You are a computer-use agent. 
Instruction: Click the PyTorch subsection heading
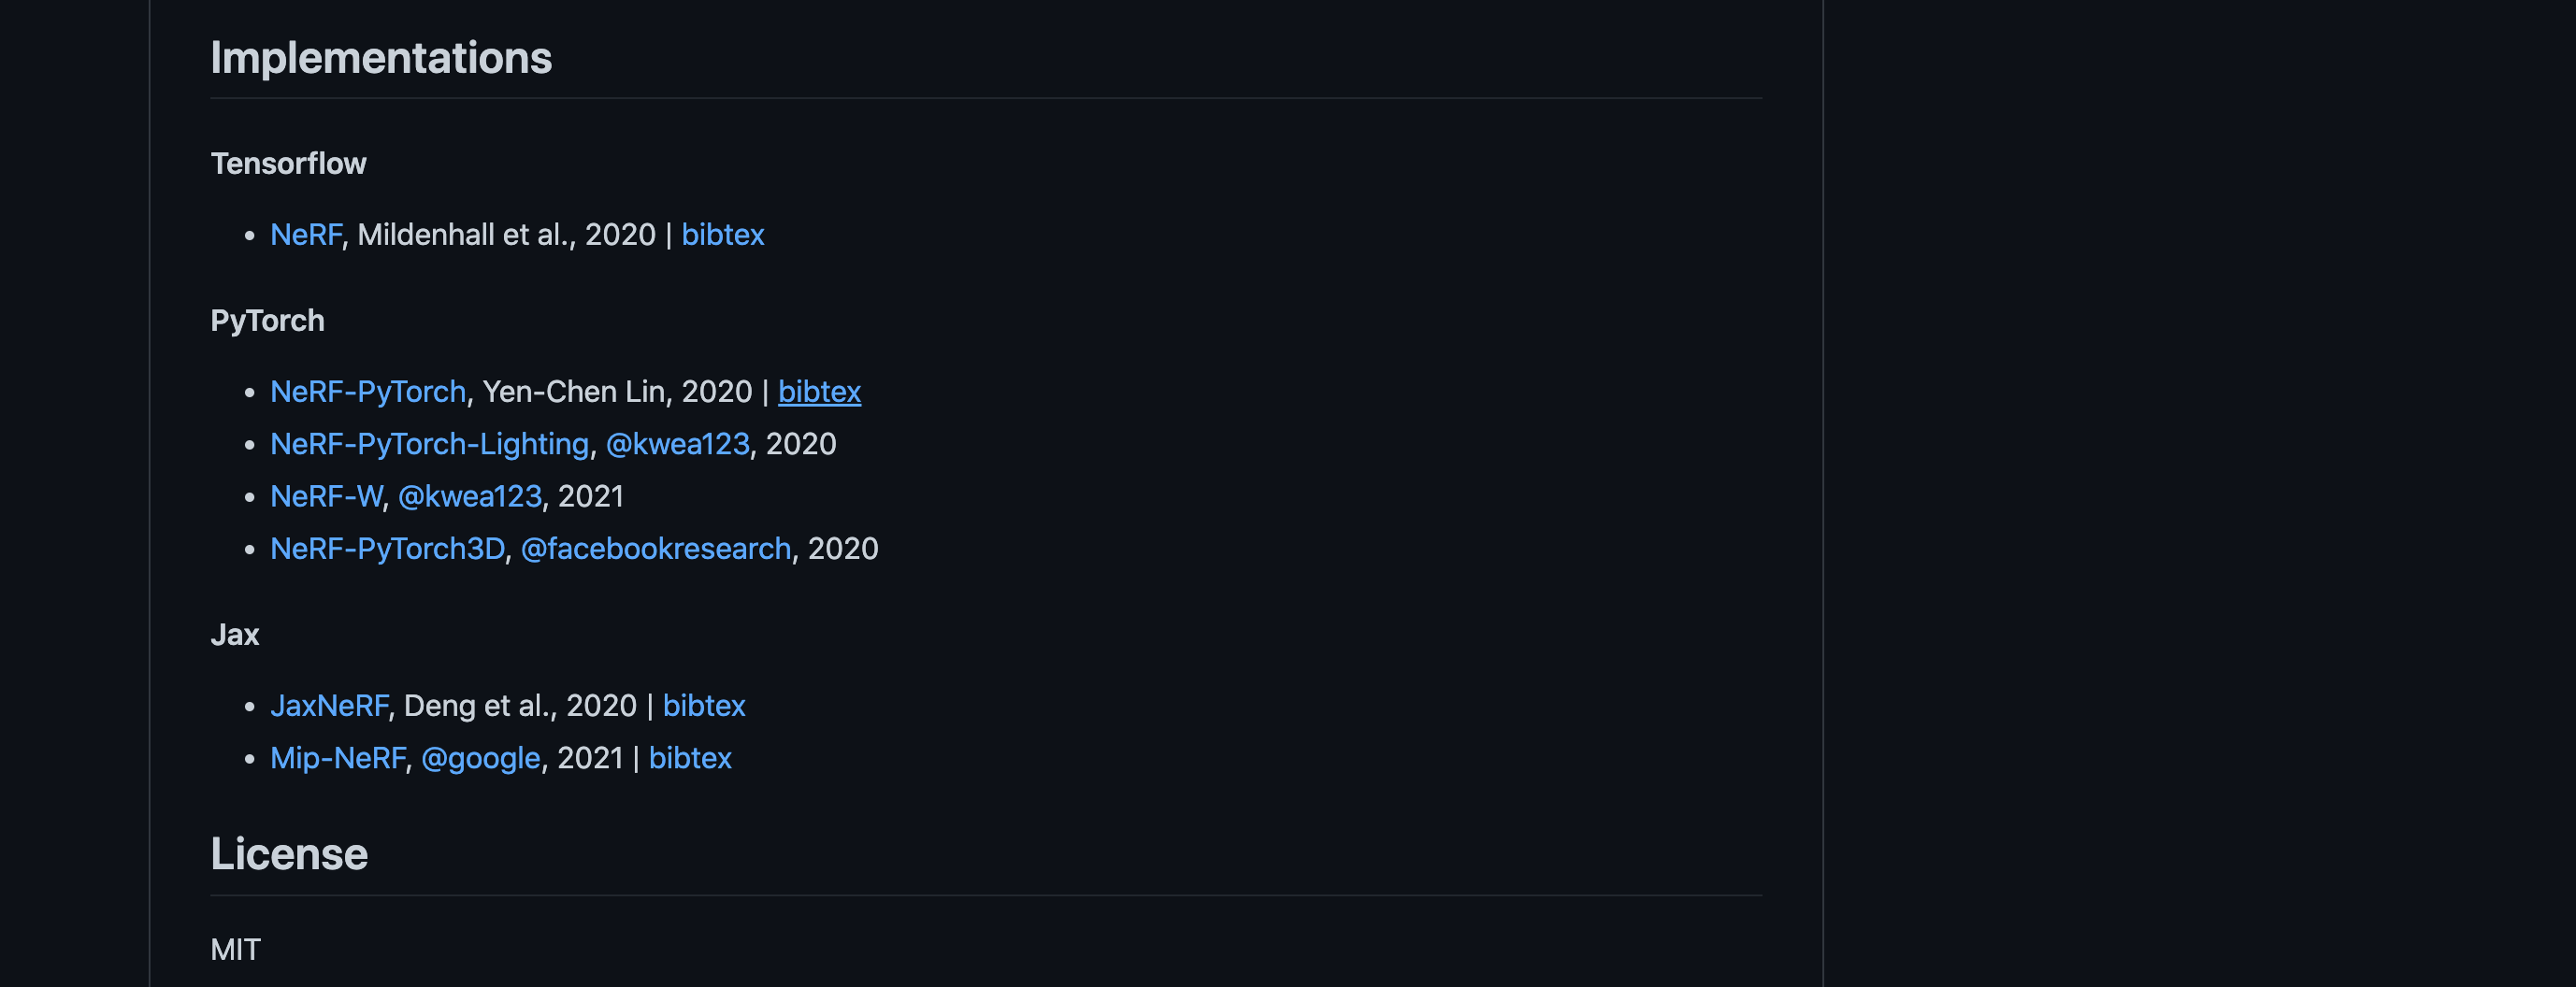267,321
